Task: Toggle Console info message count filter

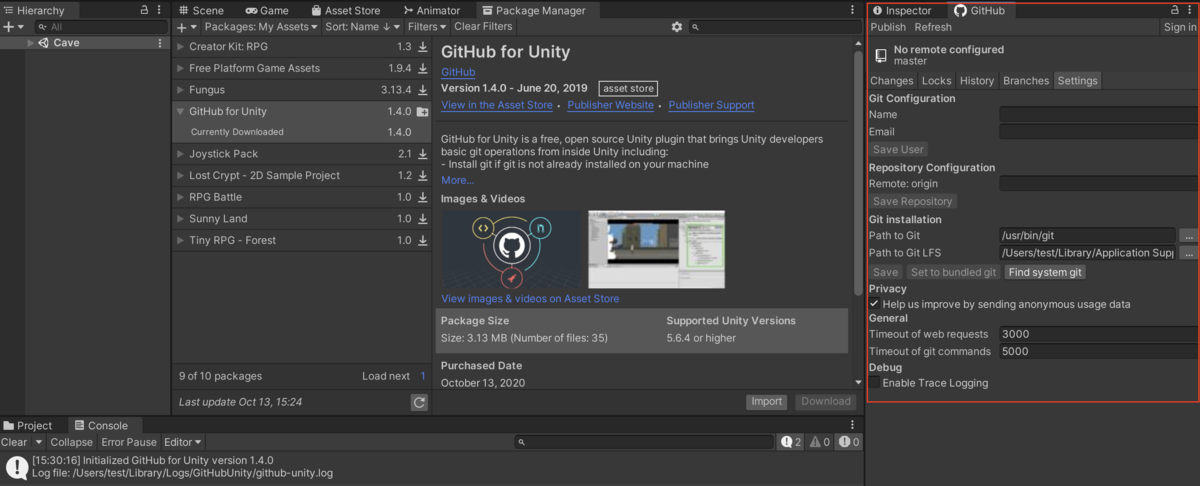Action: pos(791,442)
